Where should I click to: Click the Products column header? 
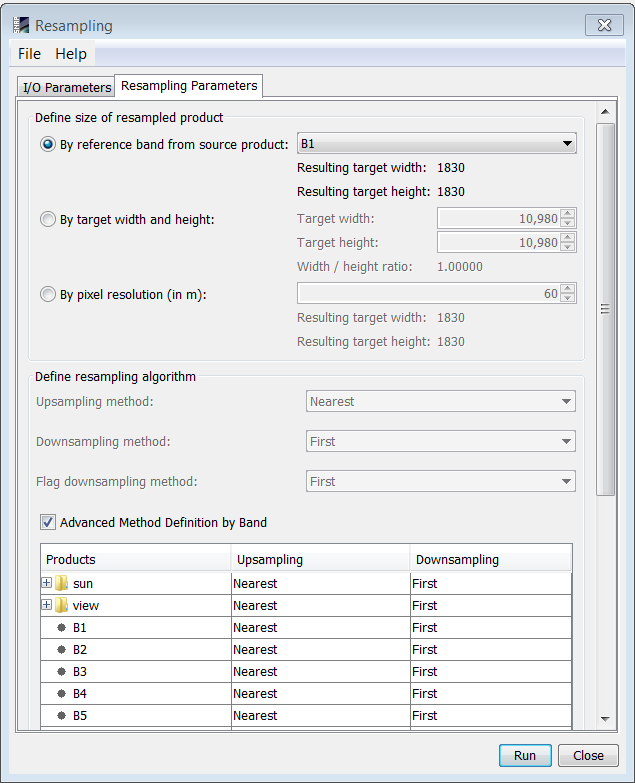(x=136, y=559)
